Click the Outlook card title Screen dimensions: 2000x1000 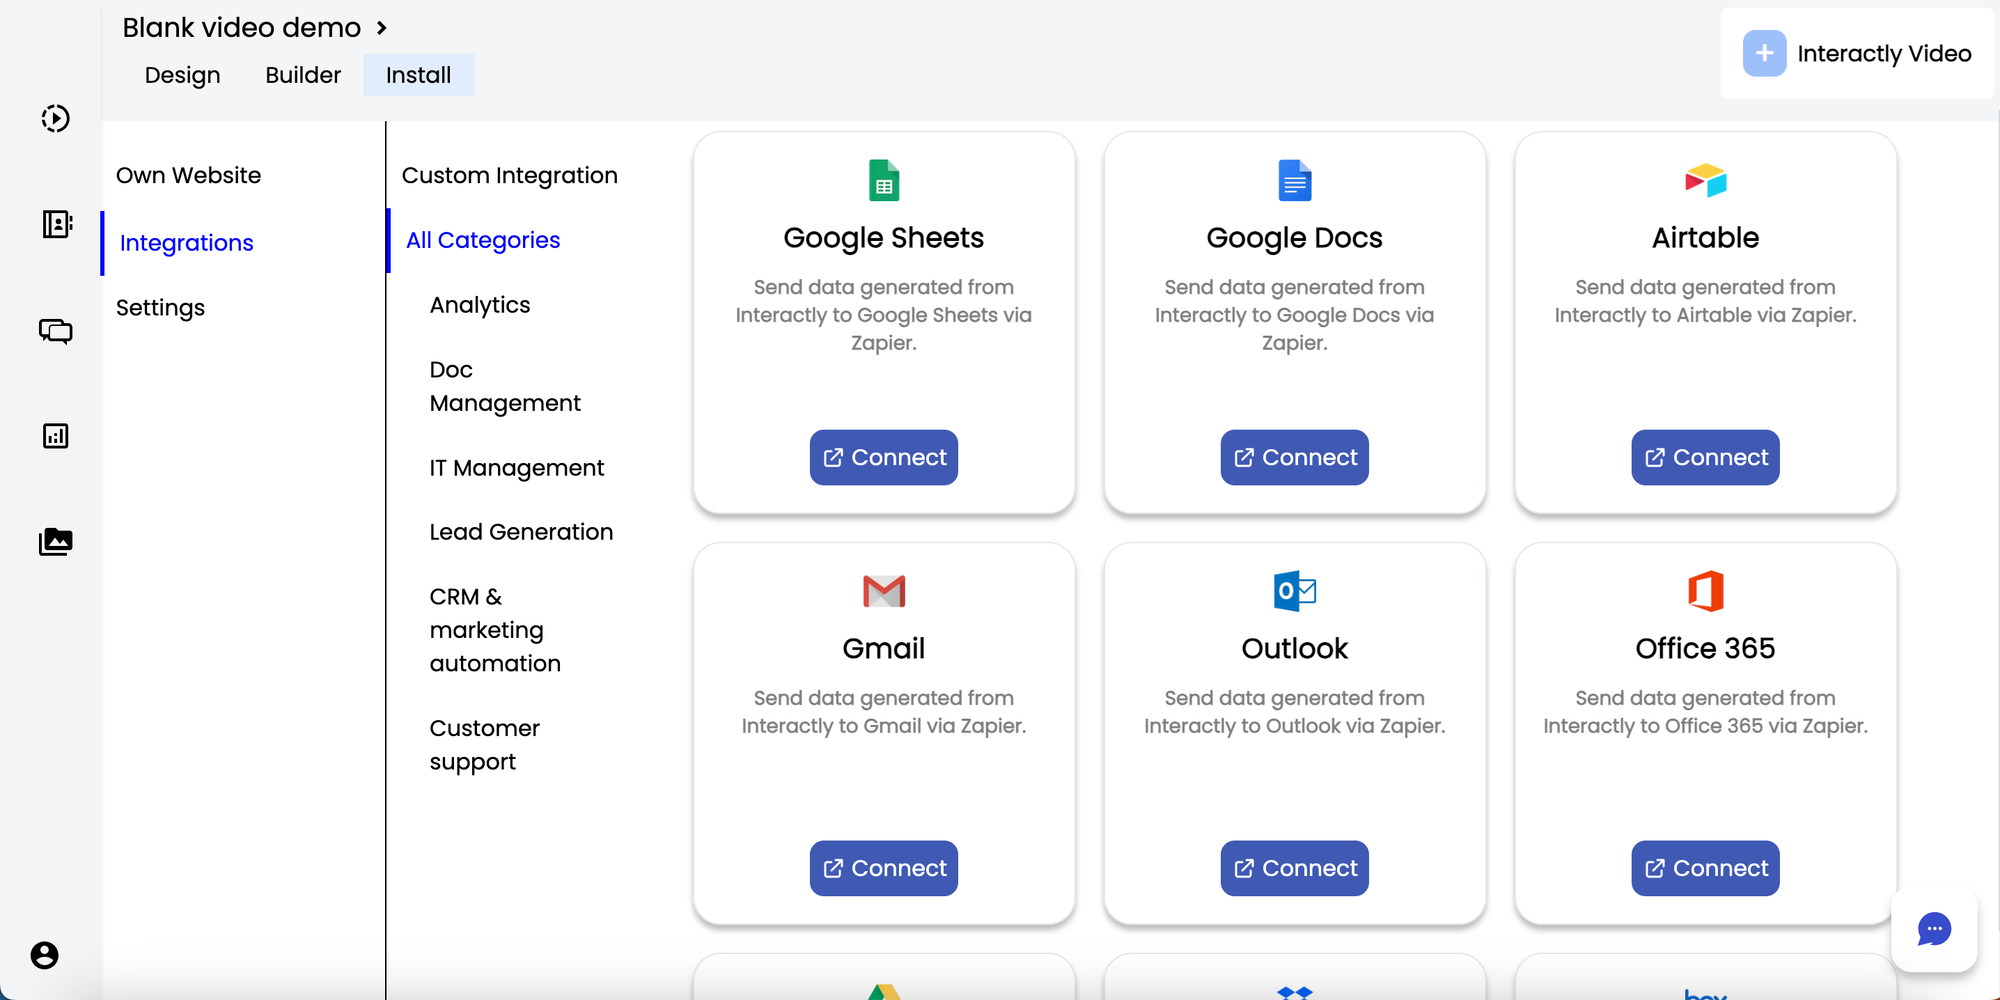(1295, 649)
